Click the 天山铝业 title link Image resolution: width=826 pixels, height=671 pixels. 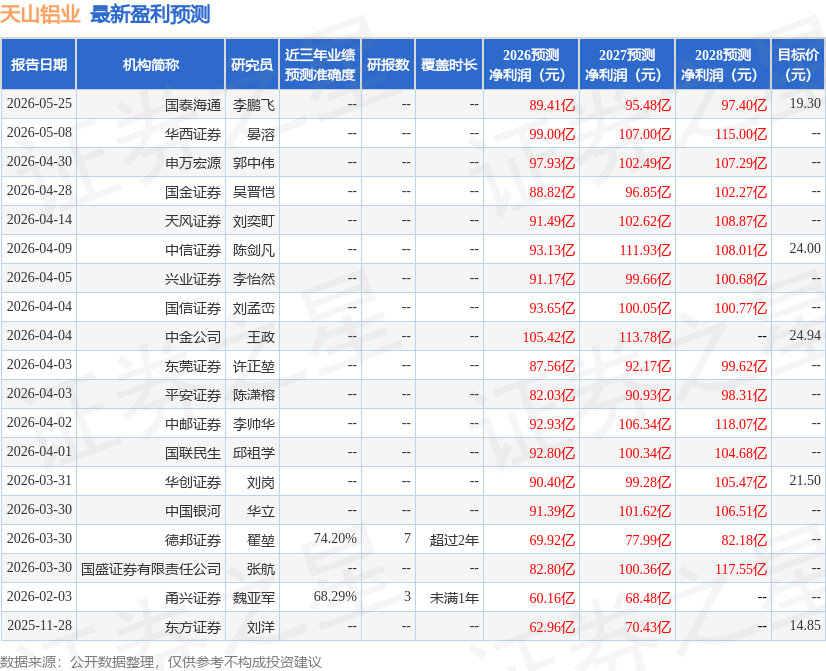point(40,14)
